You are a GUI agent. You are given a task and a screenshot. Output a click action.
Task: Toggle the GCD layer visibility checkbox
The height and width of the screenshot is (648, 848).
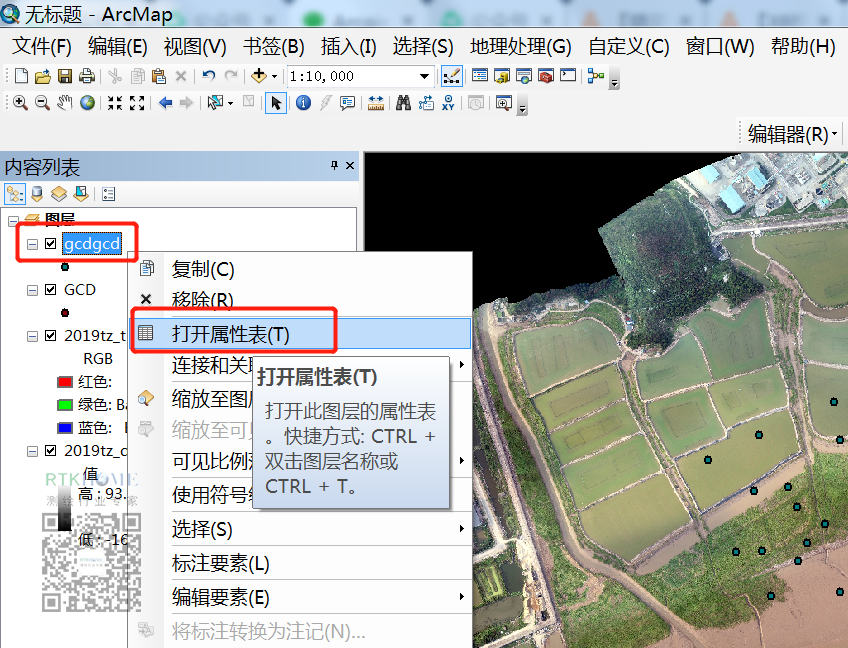tap(51, 290)
